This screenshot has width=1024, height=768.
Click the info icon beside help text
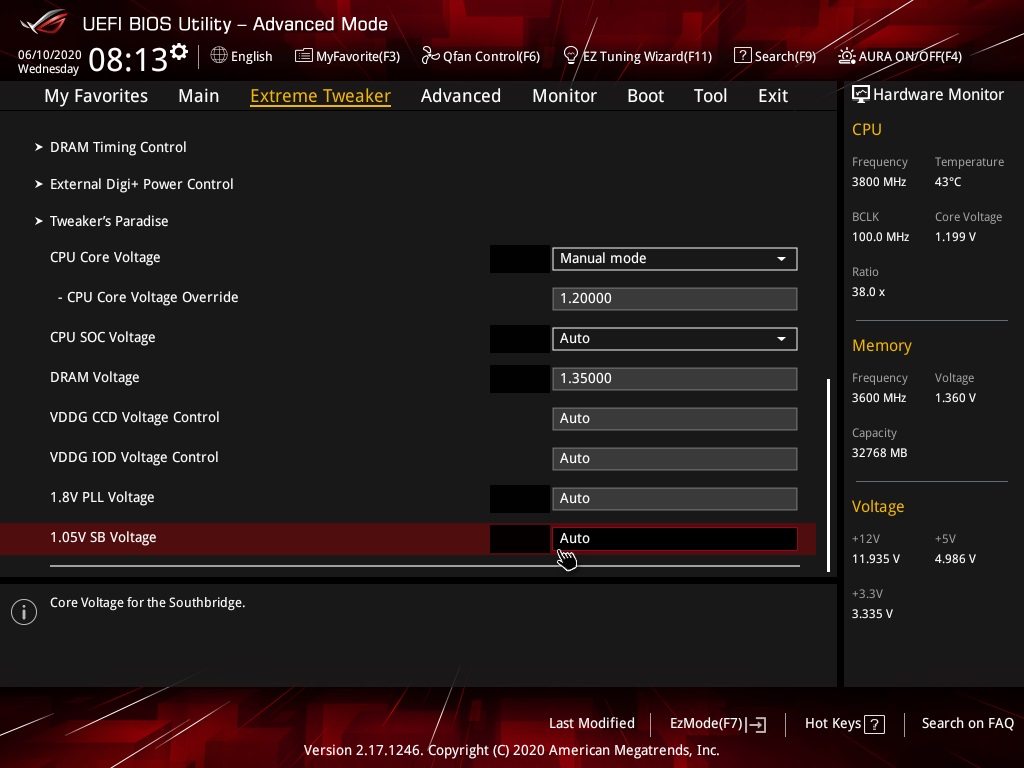point(24,612)
